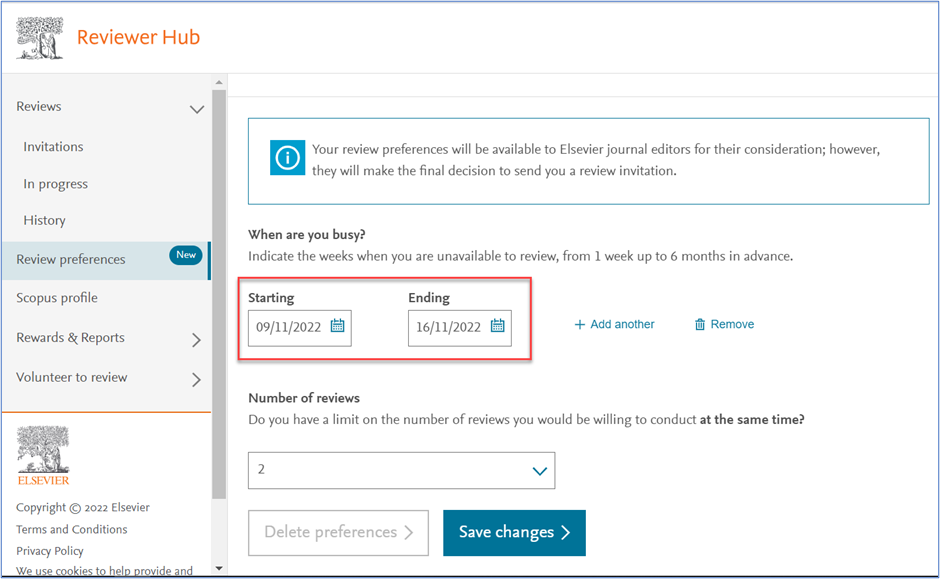
Task: Click the Ending label
Action: pos(429,298)
